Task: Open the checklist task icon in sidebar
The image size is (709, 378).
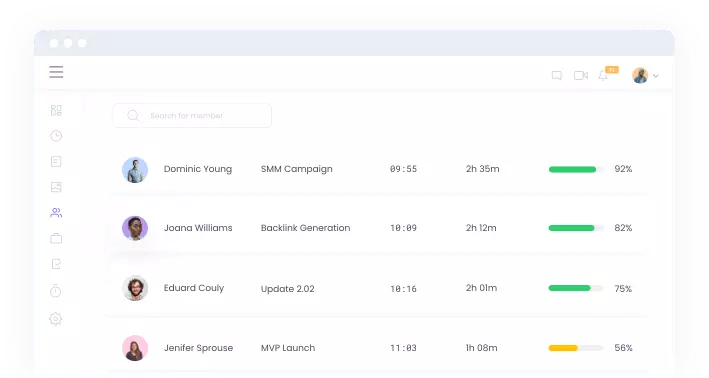Action: [x=56, y=264]
